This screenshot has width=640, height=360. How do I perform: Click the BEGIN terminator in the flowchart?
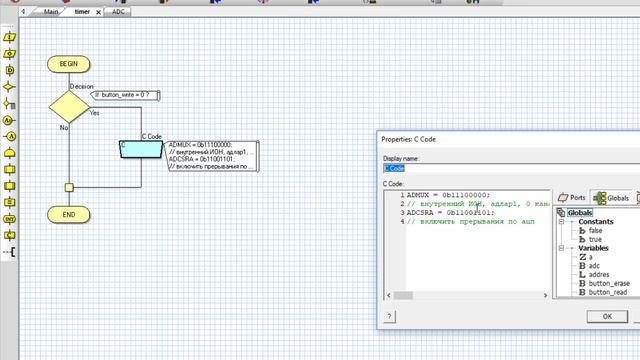(69, 64)
